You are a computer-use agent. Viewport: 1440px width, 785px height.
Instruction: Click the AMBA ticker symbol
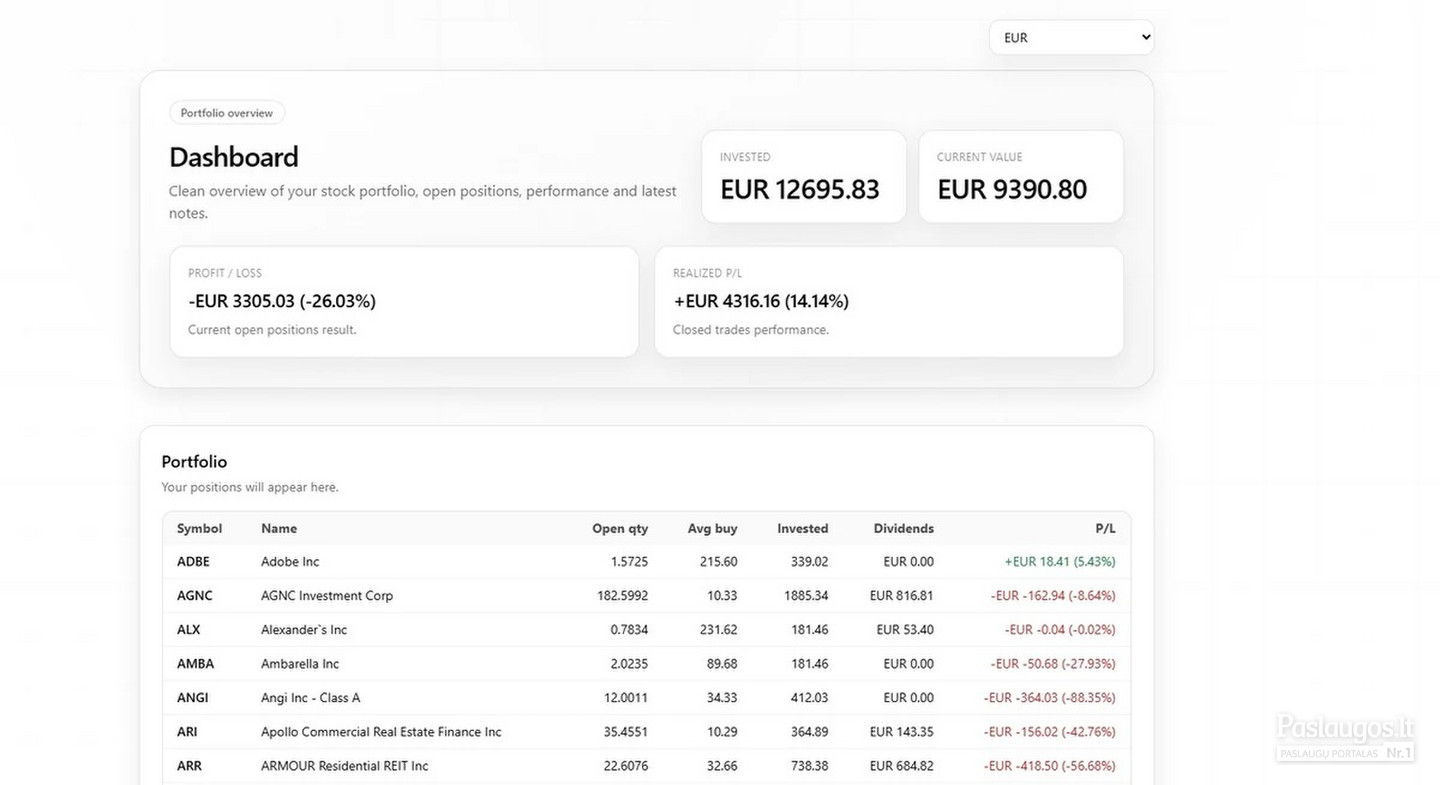[x=196, y=664]
